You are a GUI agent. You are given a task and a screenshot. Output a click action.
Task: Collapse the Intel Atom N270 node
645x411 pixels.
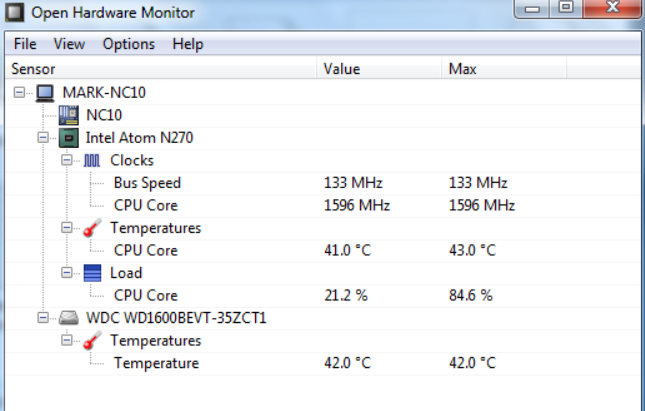tap(43, 137)
